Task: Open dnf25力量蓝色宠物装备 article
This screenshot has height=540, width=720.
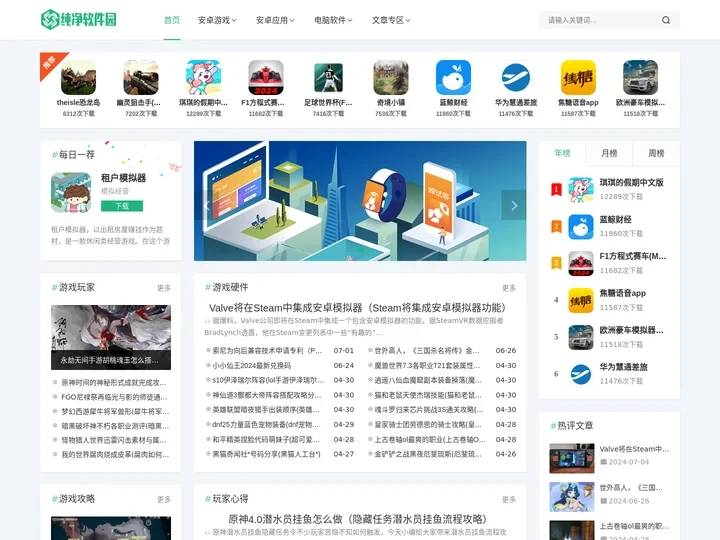Action: (x=265, y=425)
